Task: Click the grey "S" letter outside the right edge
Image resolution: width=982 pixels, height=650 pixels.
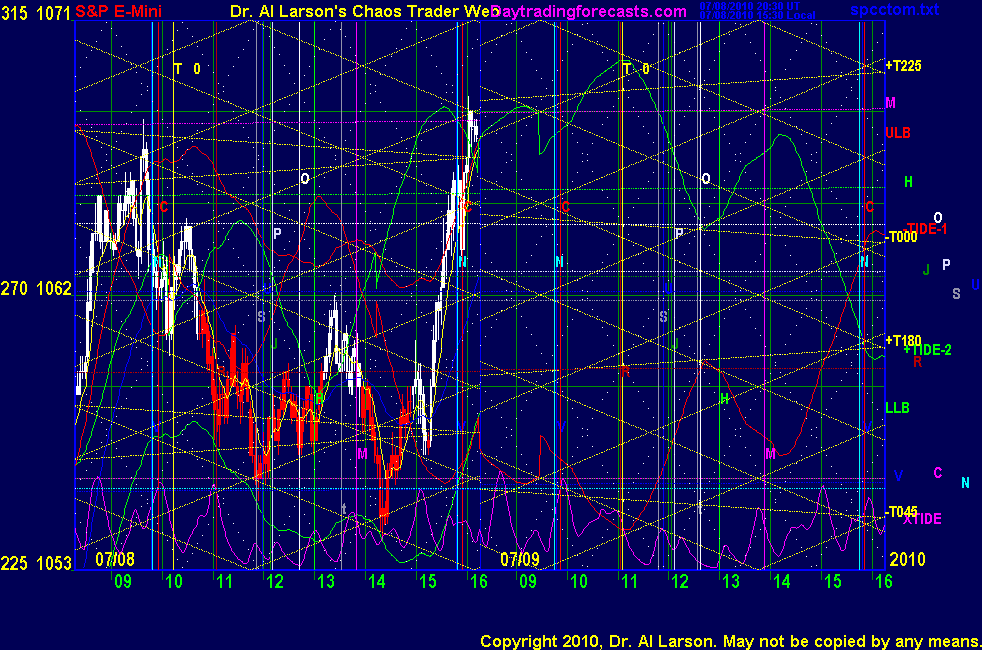Action: click(x=956, y=294)
